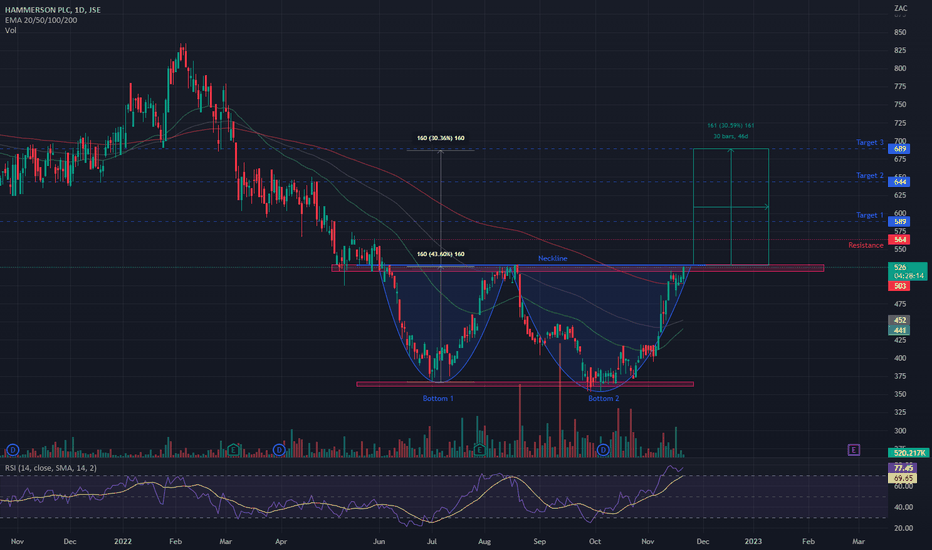Click the 750 value on the price scale
Screen dimensions: 932x550
[x=900, y=105]
